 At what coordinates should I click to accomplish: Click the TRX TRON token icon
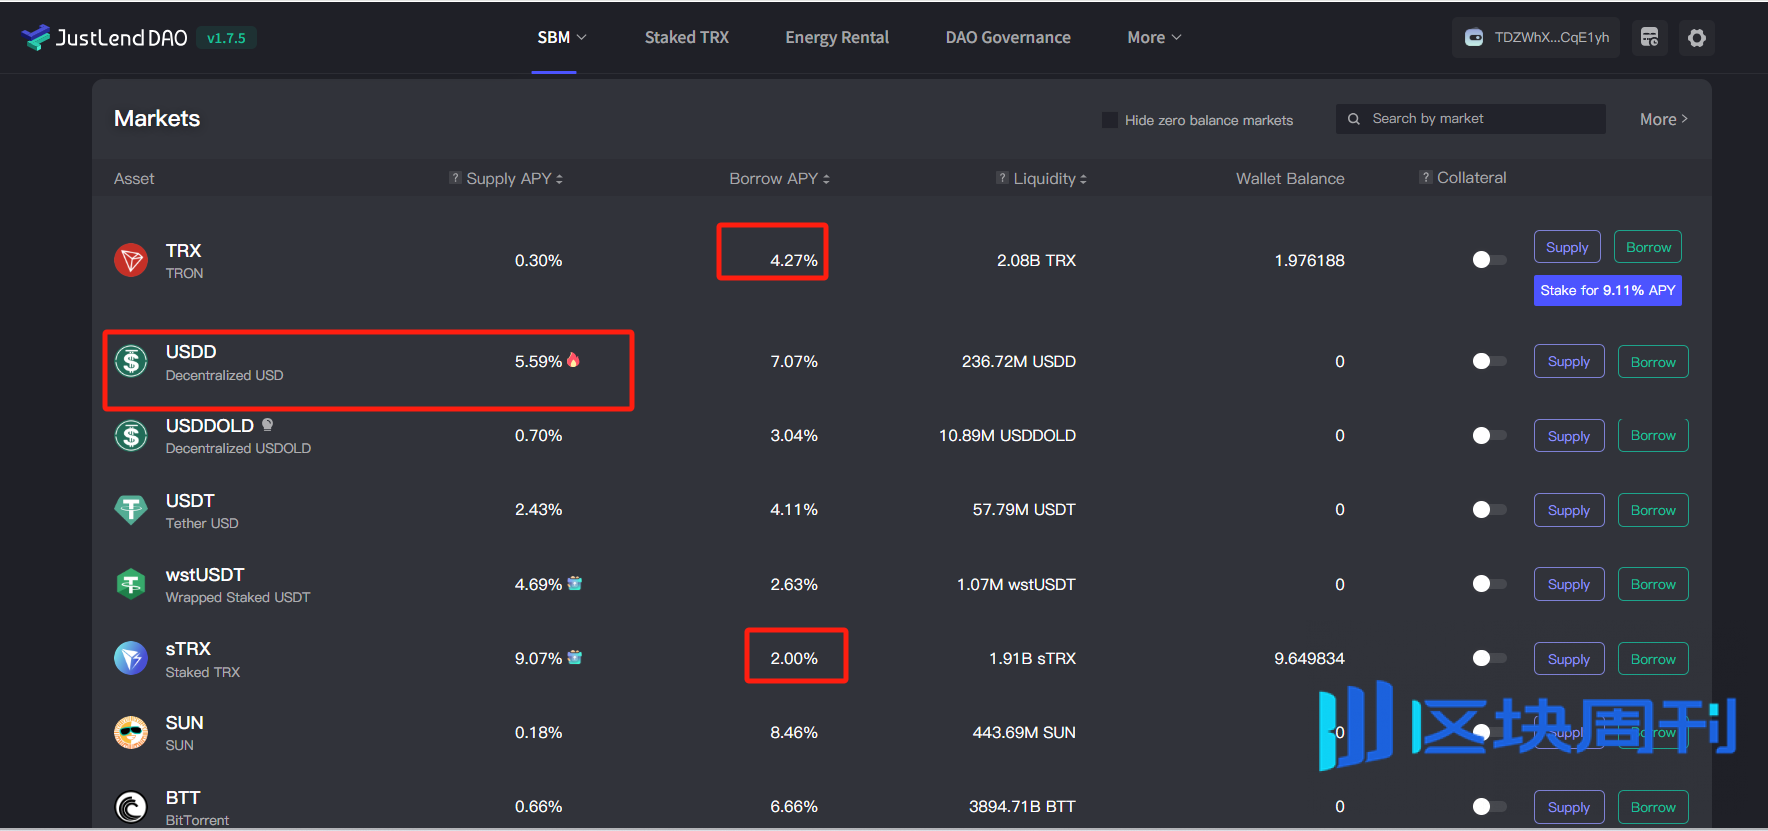[x=131, y=260]
